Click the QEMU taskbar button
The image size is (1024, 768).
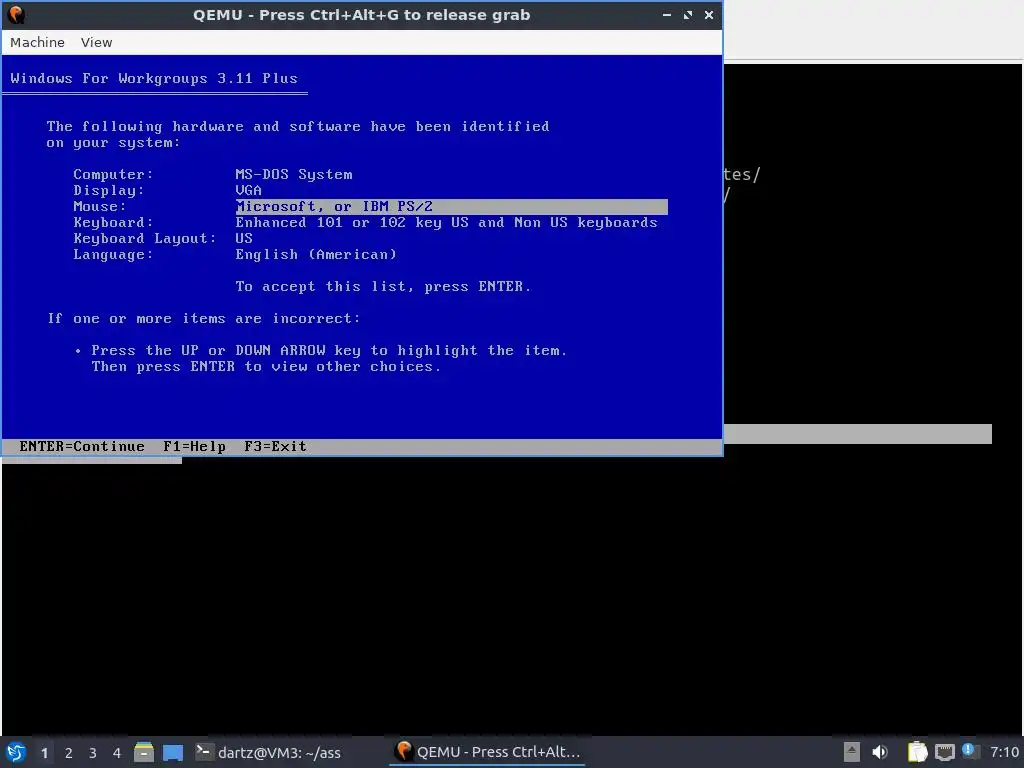click(487, 752)
